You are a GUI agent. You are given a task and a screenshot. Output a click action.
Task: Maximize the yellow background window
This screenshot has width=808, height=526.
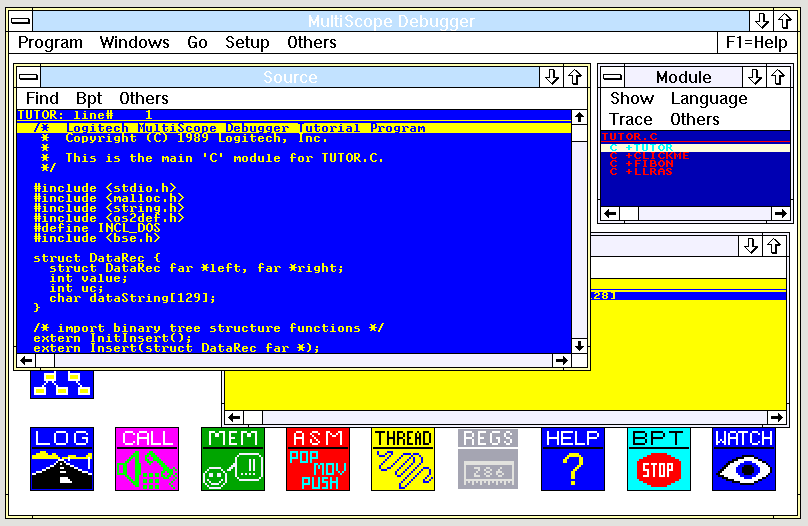pyautogui.click(x=774, y=246)
